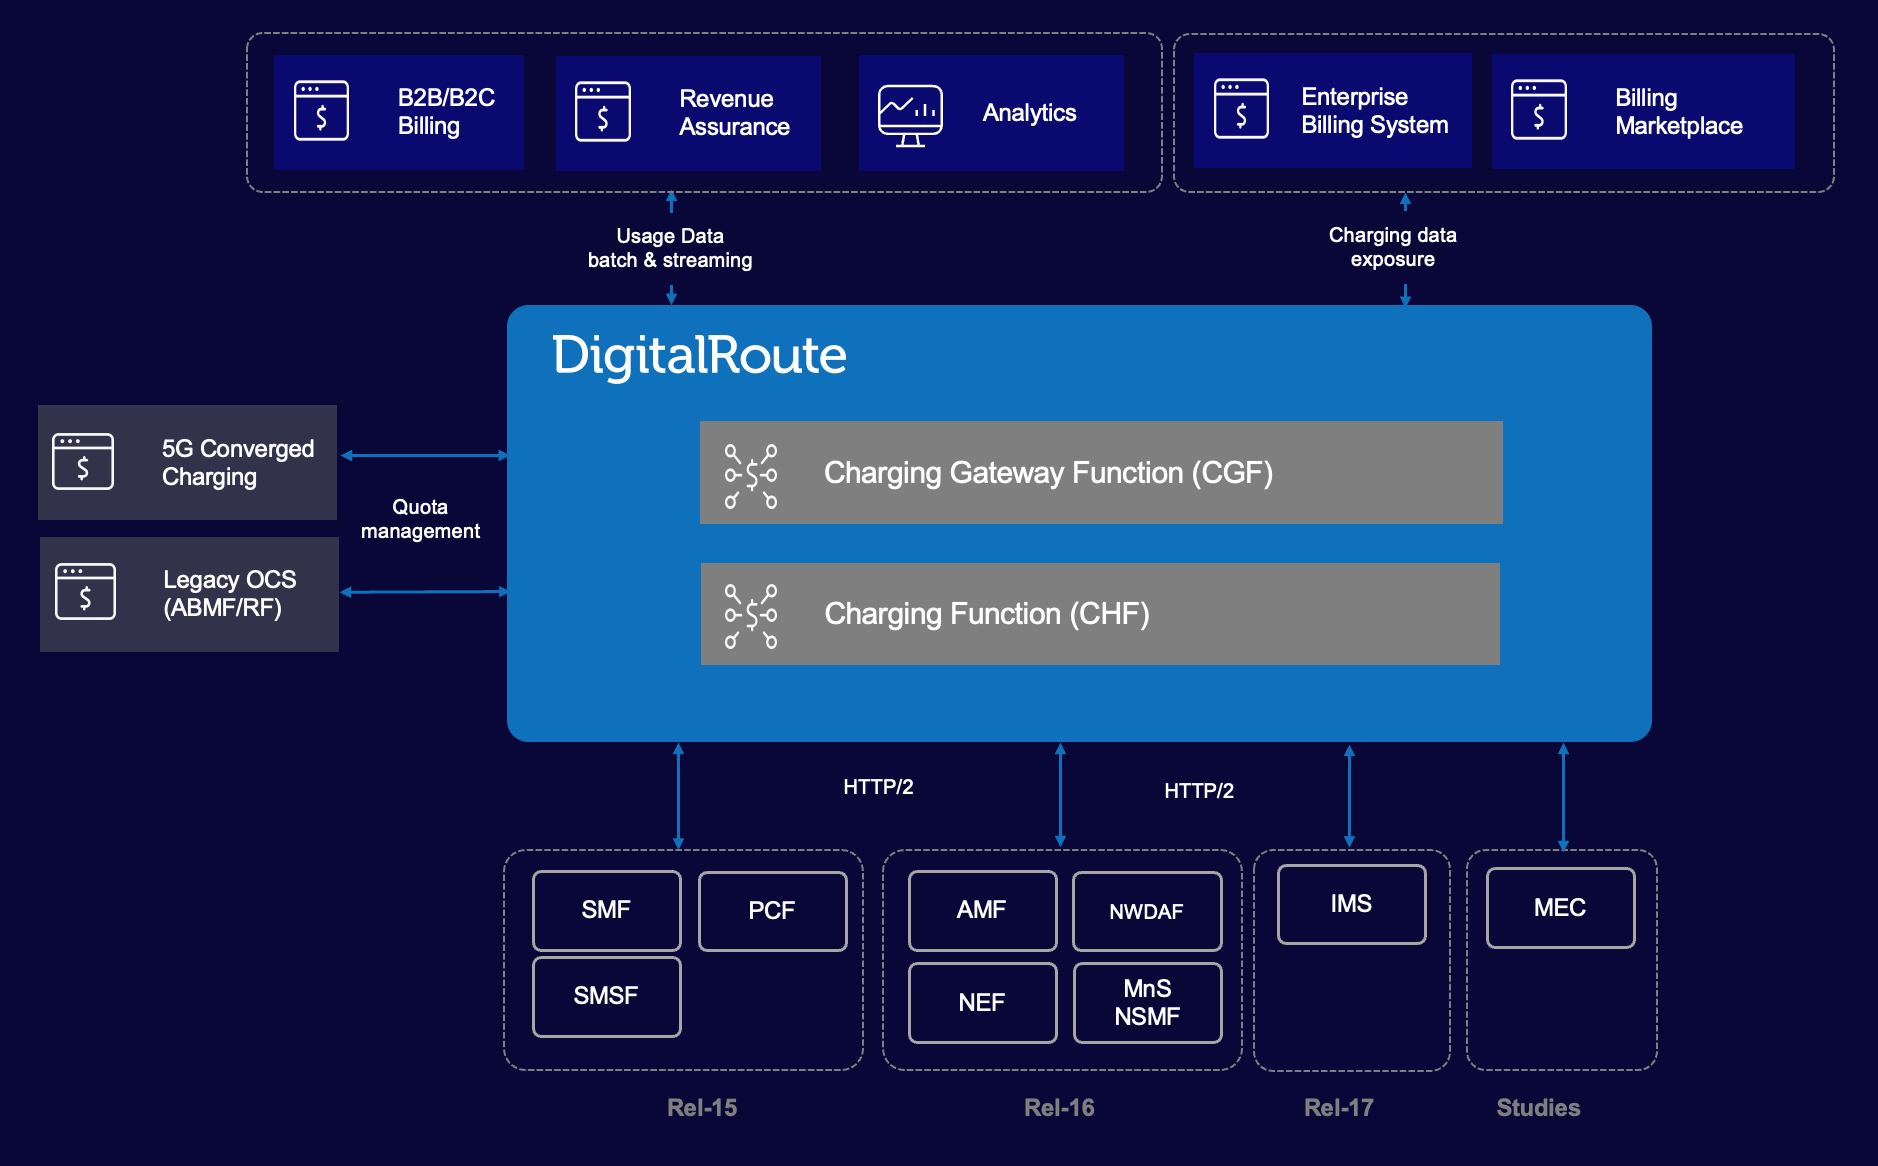The height and width of the screenshot is (1166, 1878).
Task: Click the Charging Gateway Function network icon
Action: [x=751, y=472]
